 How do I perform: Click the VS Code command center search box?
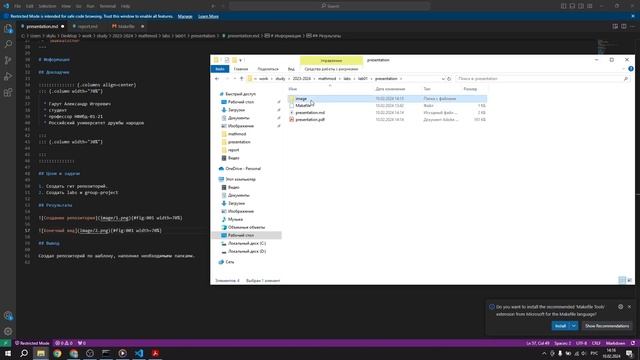pos(329,6)
